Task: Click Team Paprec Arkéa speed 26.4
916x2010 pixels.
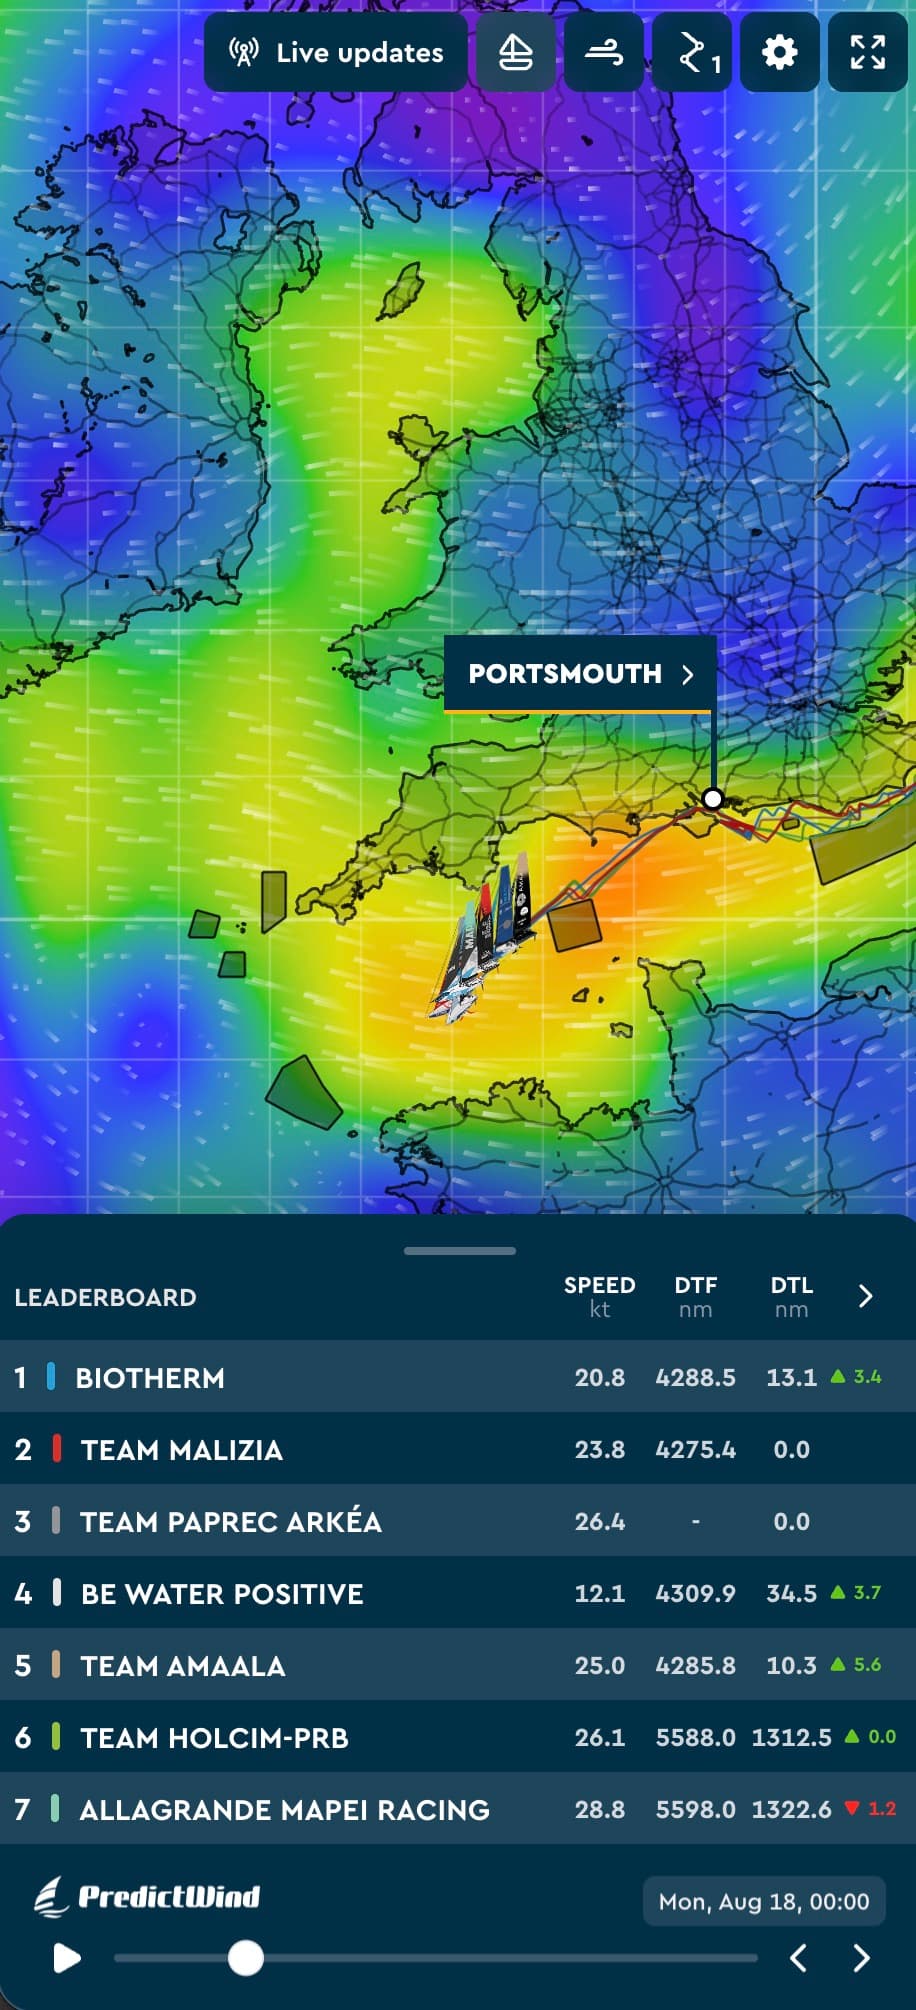Action: 599,1521
